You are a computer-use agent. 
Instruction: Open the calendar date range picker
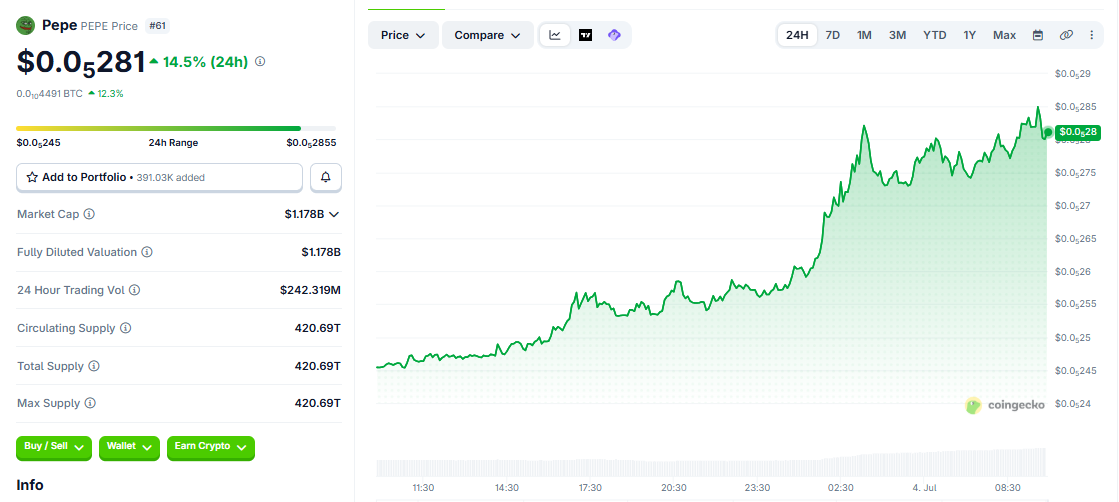1038,35
